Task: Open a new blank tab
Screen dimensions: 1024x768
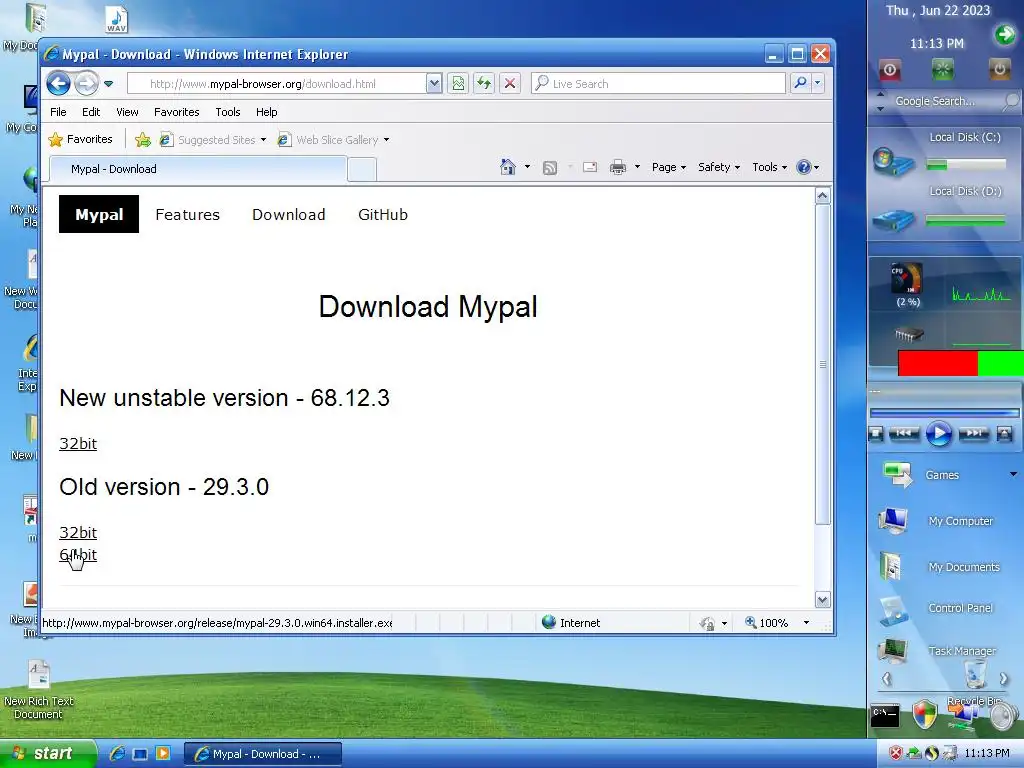Action: 362,169
